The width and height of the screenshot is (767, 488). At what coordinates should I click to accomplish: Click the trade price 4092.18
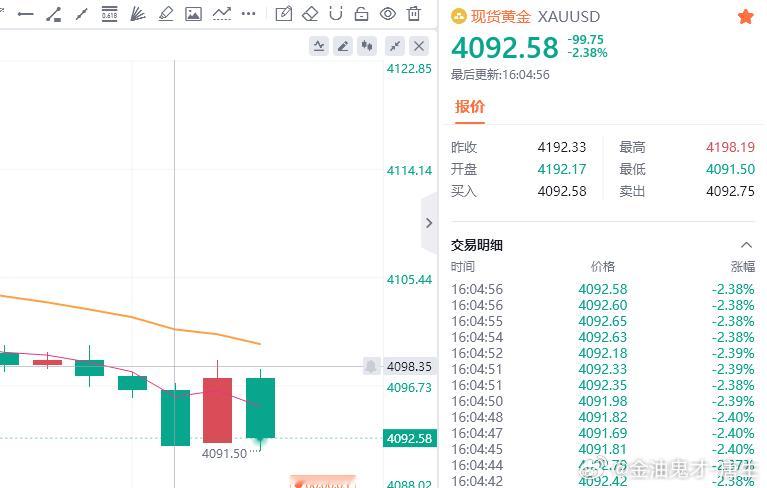[603, 353]
